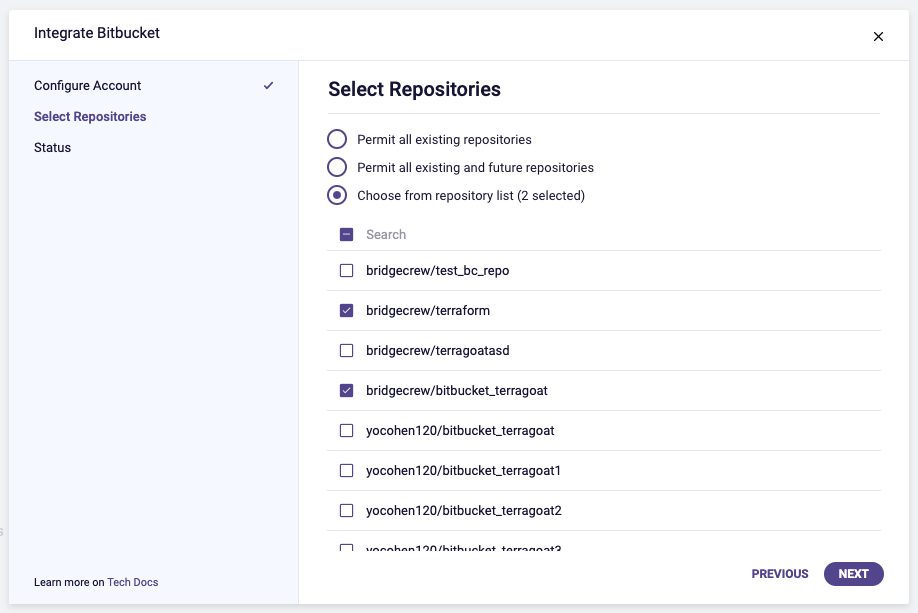The height and width of the screenshot is (613, 918).
Task: Go to Configure Account step
Action: coord(88,86)
